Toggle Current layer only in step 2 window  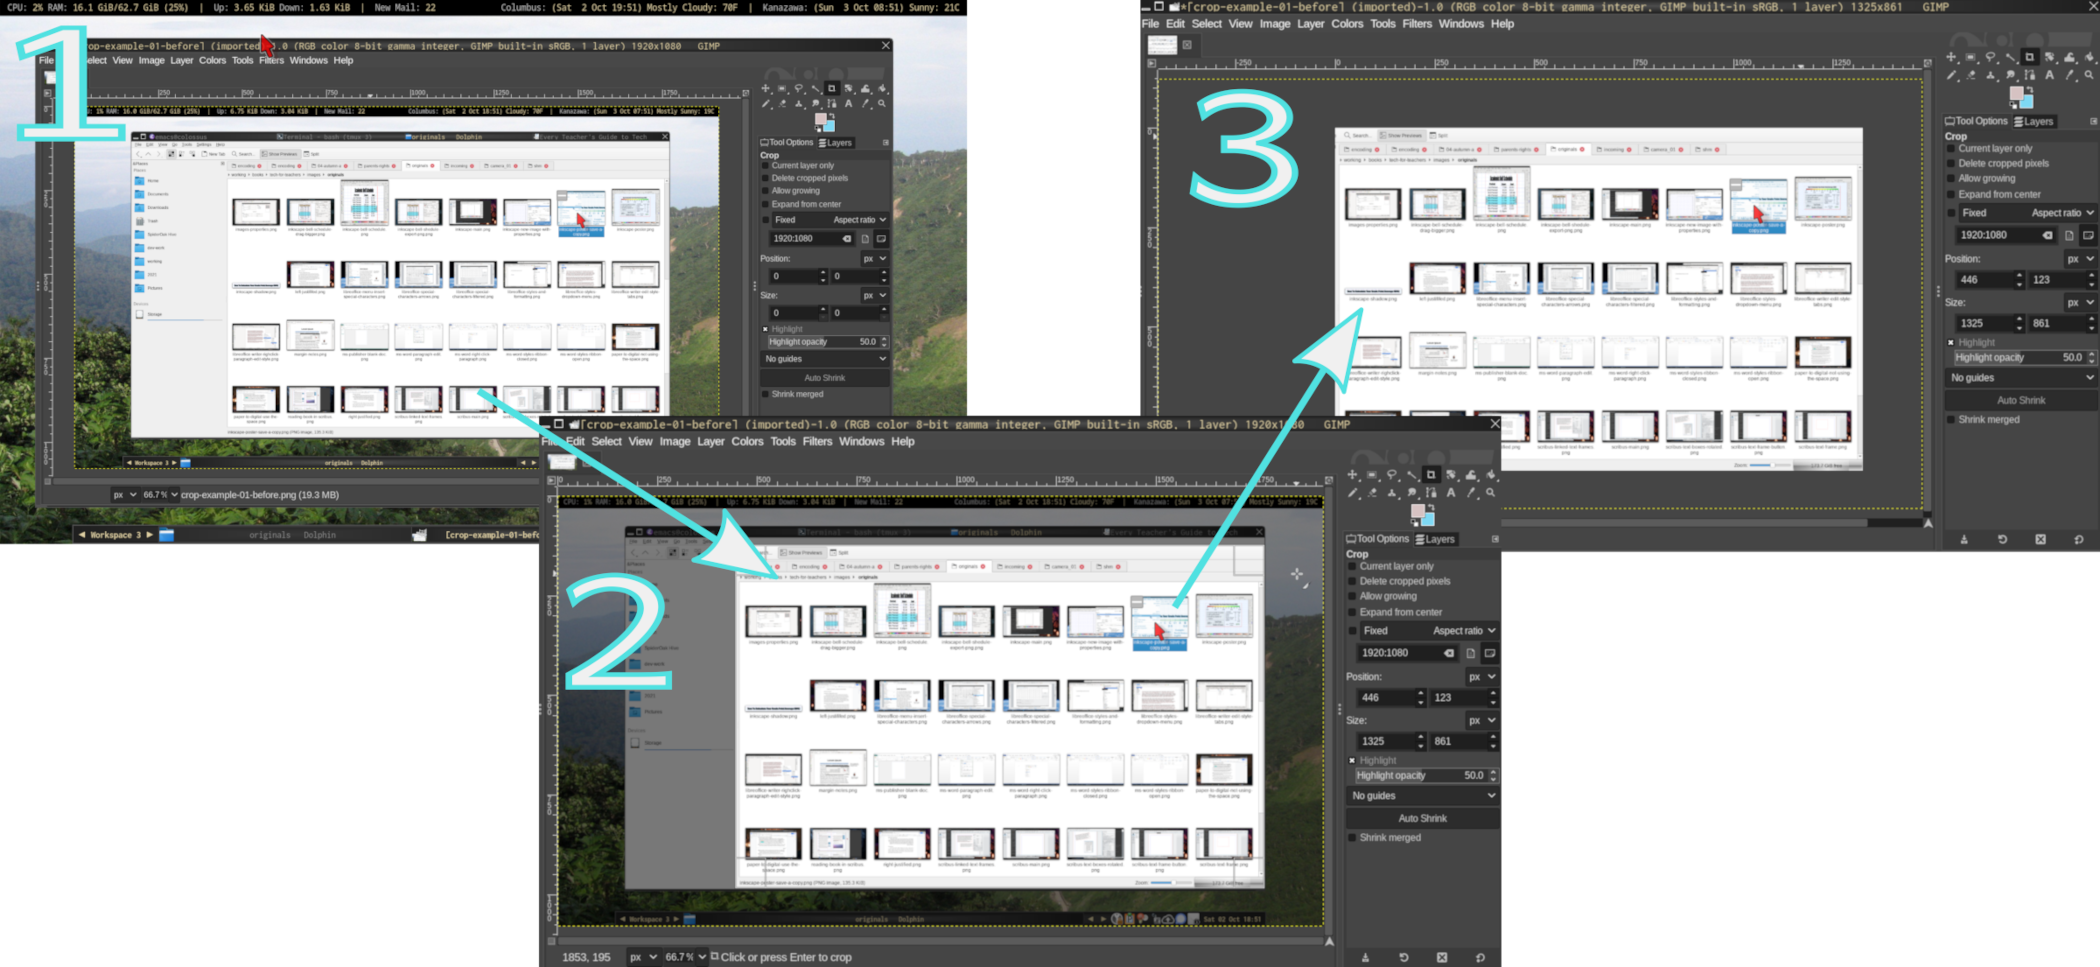coord(1352,566)
